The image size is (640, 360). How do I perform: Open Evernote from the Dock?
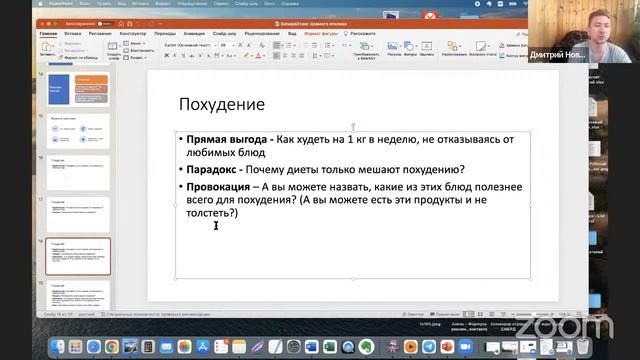point(366,347)
